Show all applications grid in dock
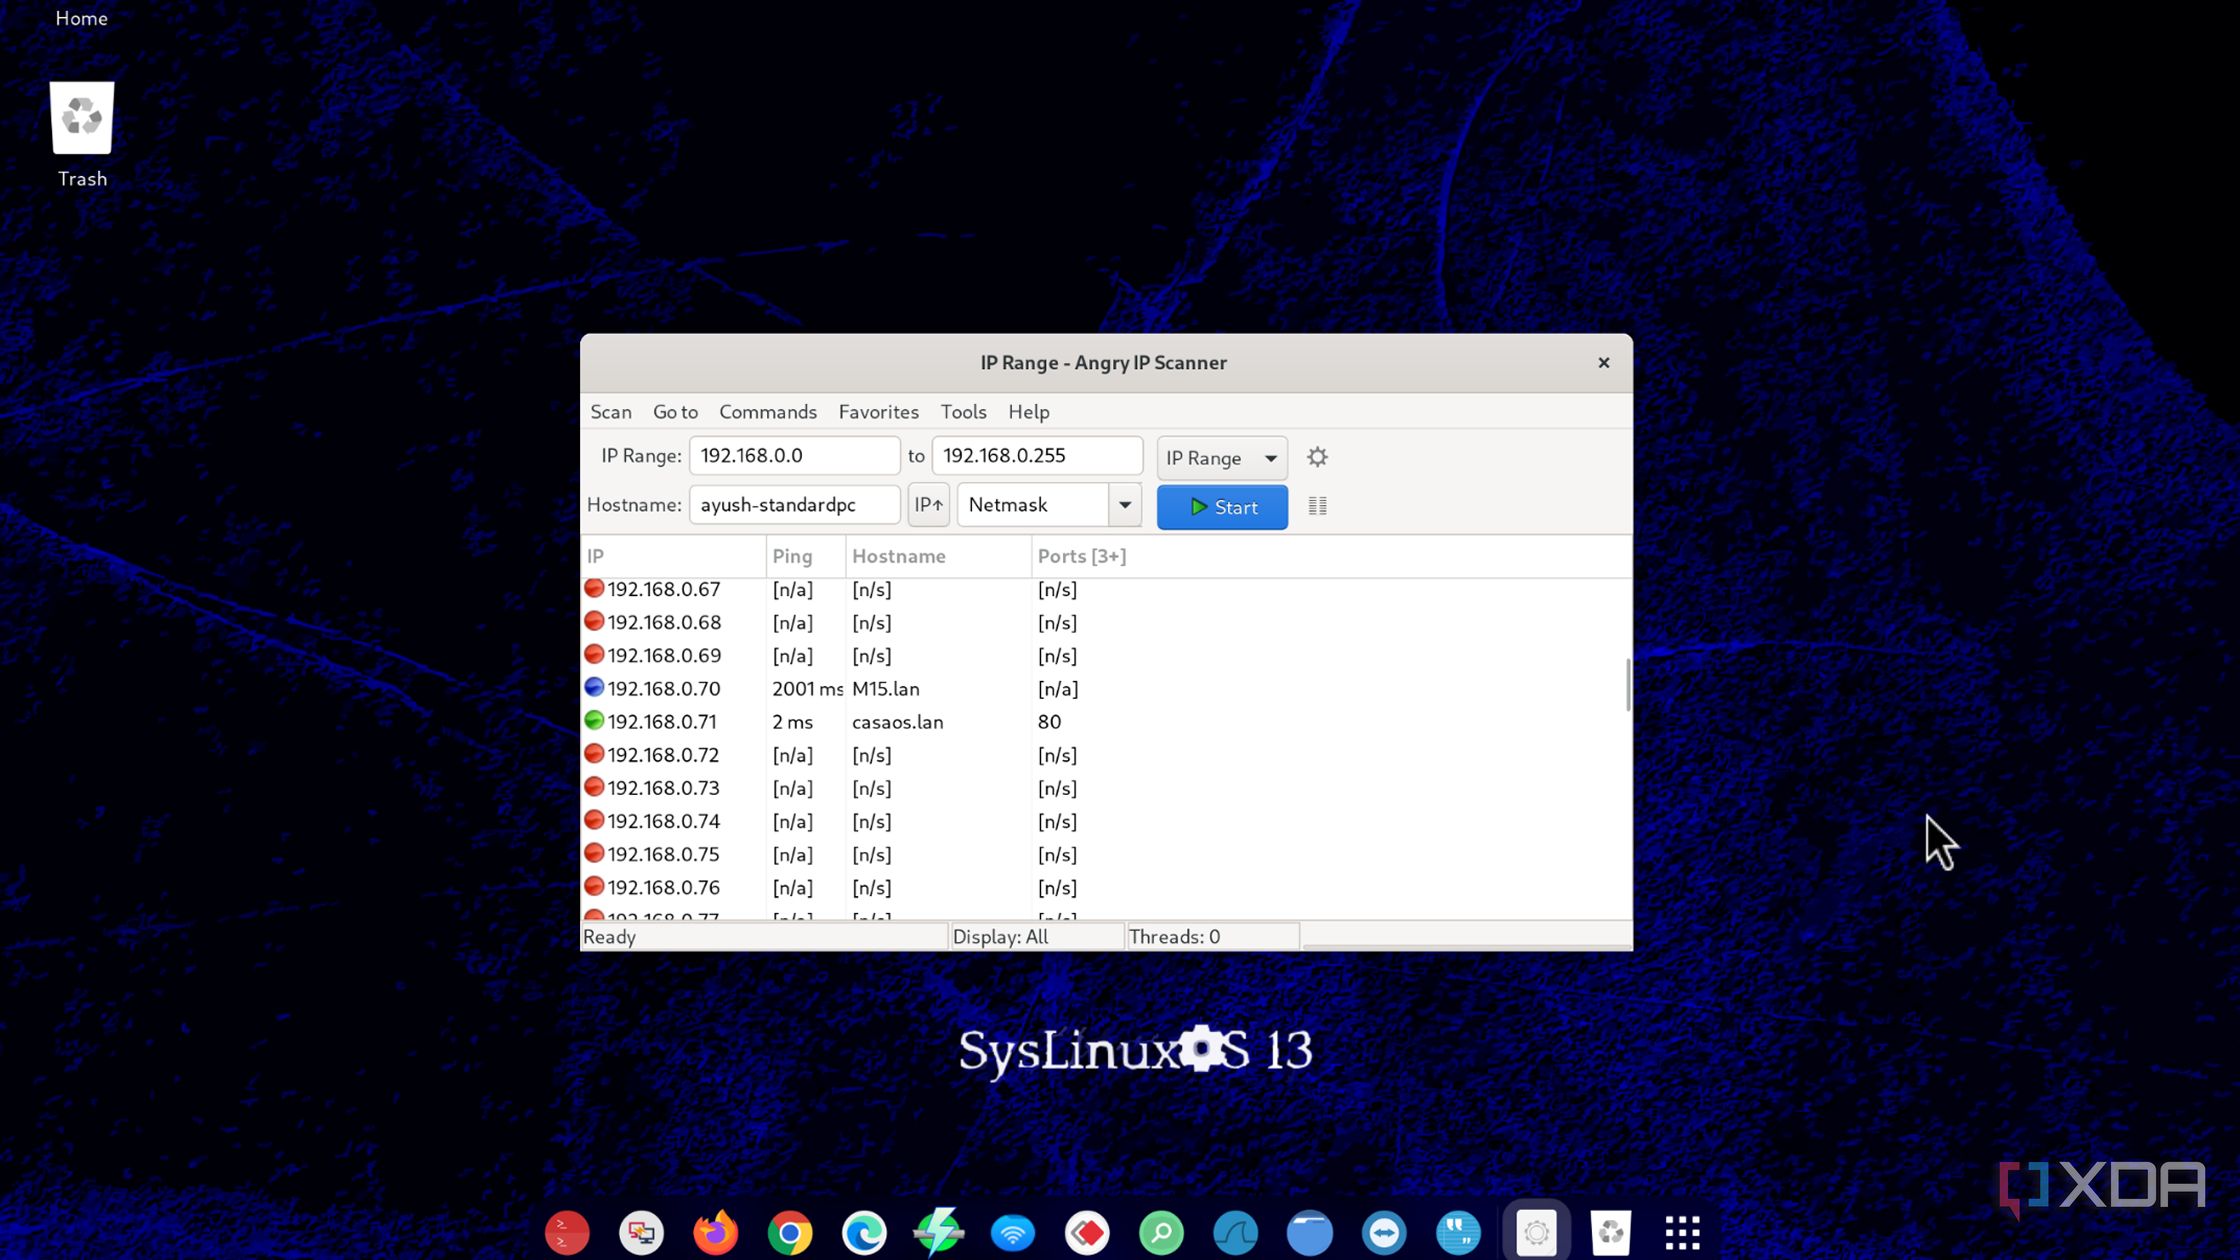The height and width of the screenshot is (1260, 2240). pyautogui.click(x=1682, y=1233)
